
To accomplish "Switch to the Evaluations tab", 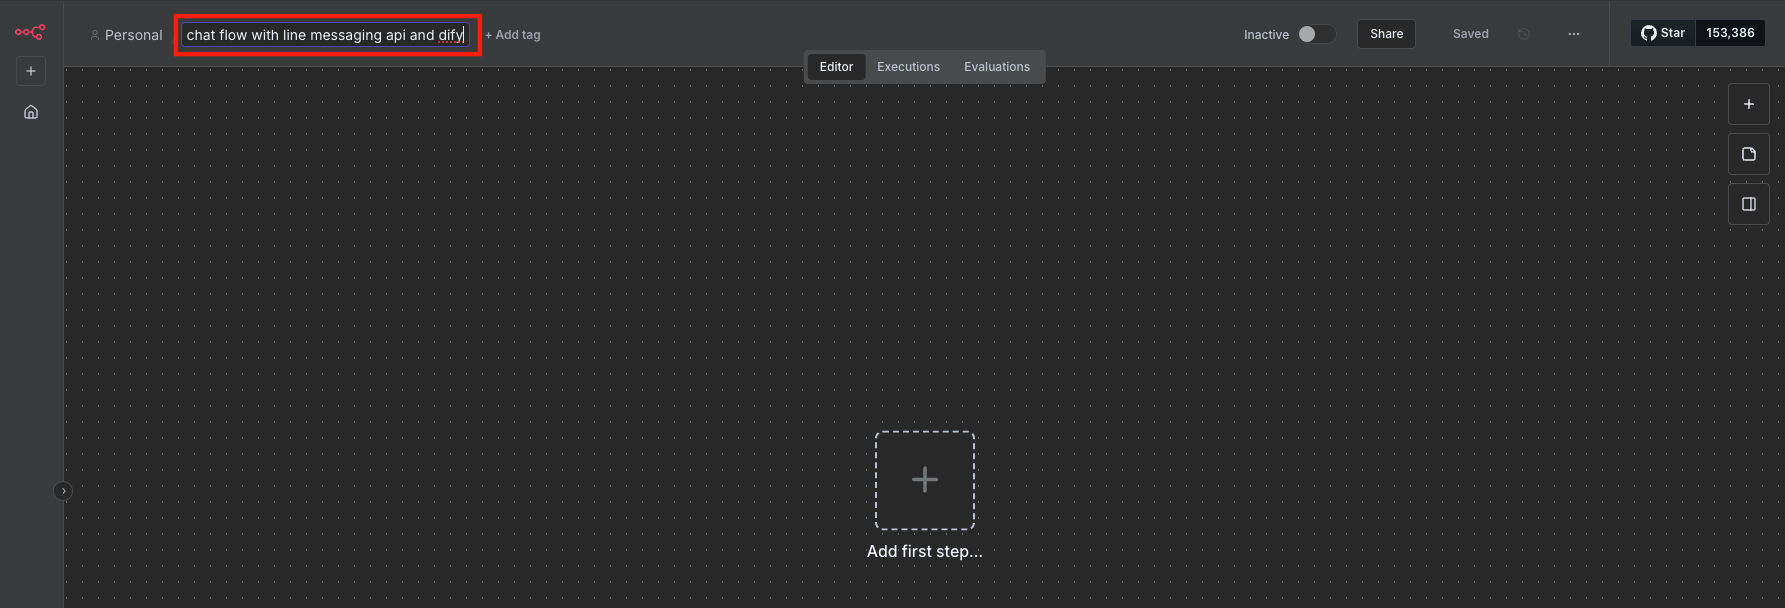I will 997,67.
